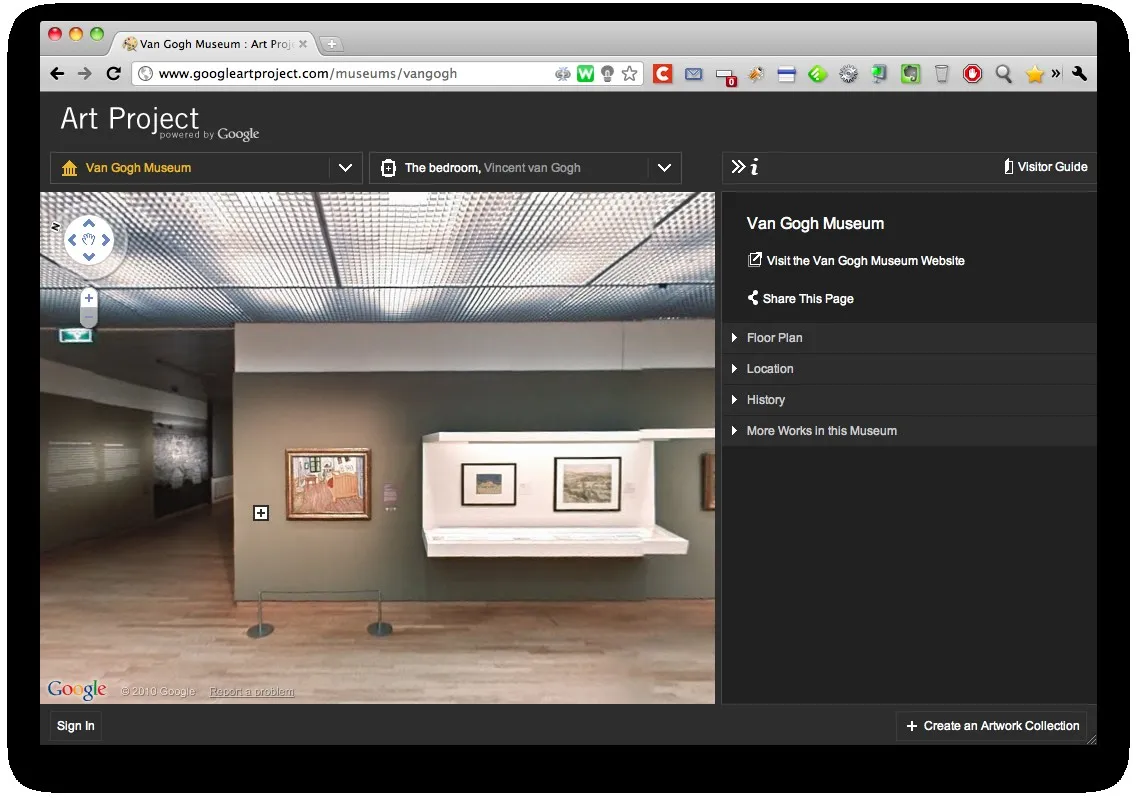The image size is (1137, 800).
Task: Click the gold star extension icon
Action: (1034, 73)
